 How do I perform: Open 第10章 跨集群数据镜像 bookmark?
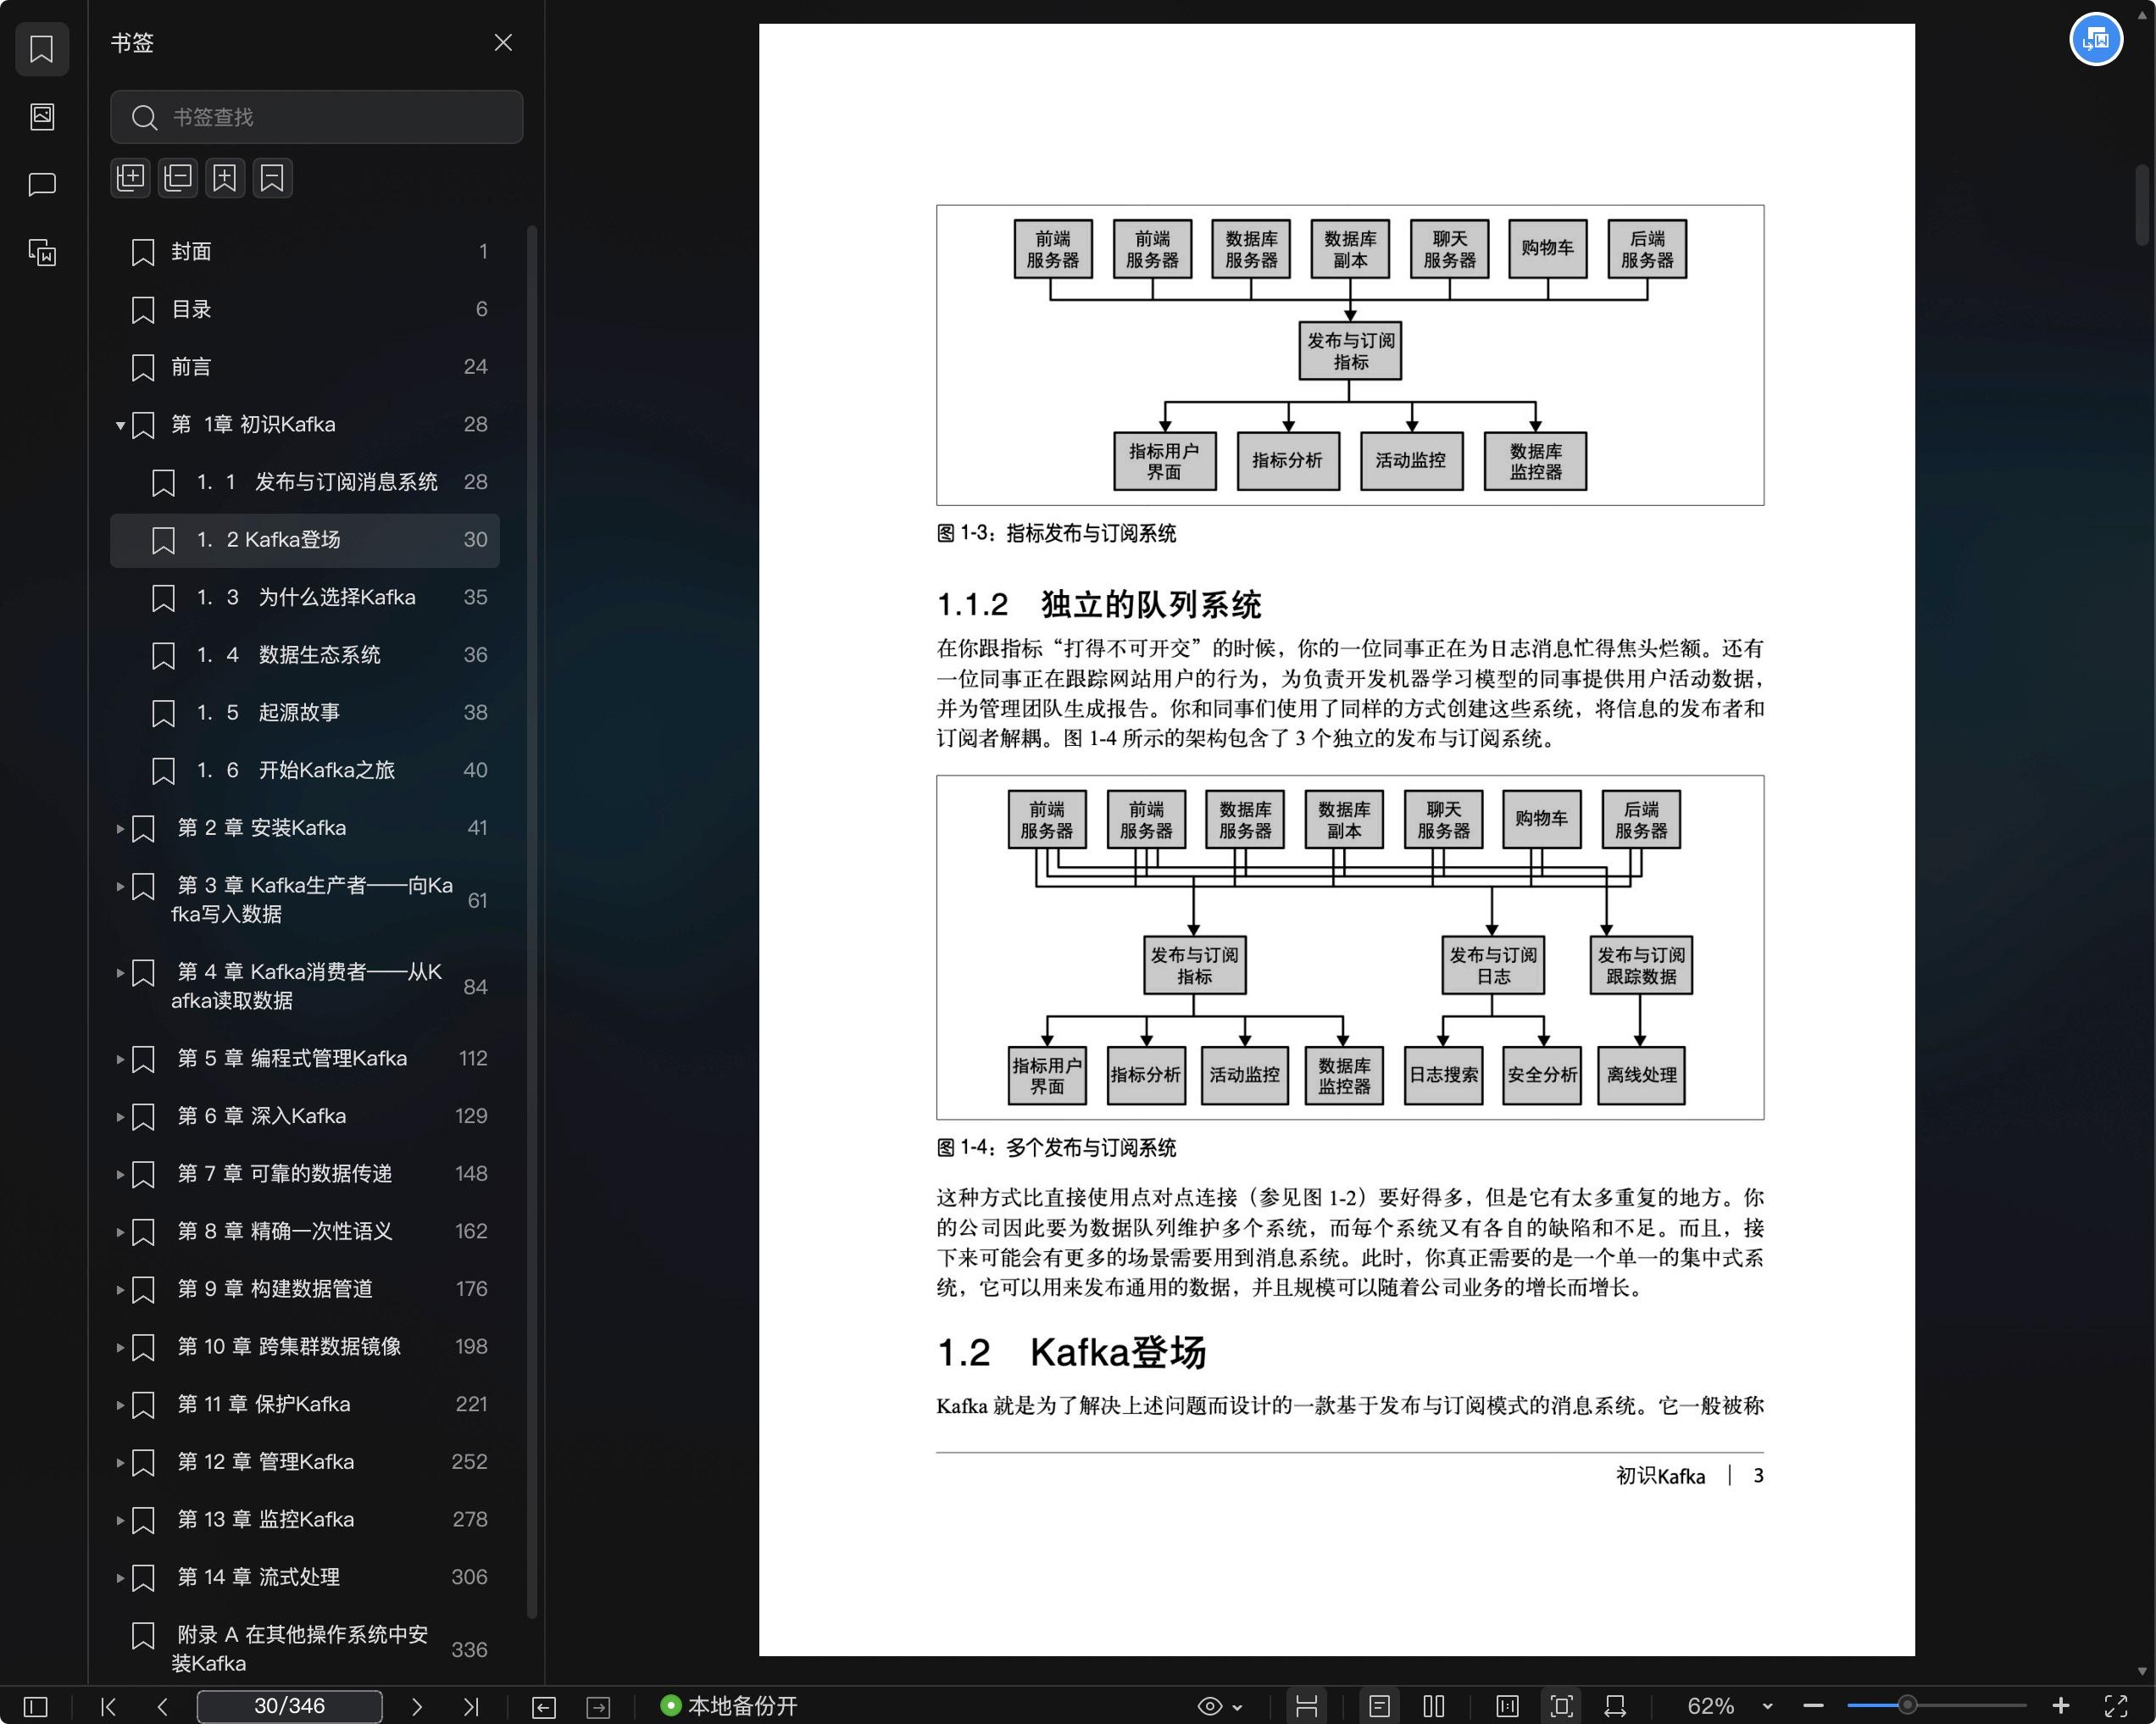pos(305,1347)
